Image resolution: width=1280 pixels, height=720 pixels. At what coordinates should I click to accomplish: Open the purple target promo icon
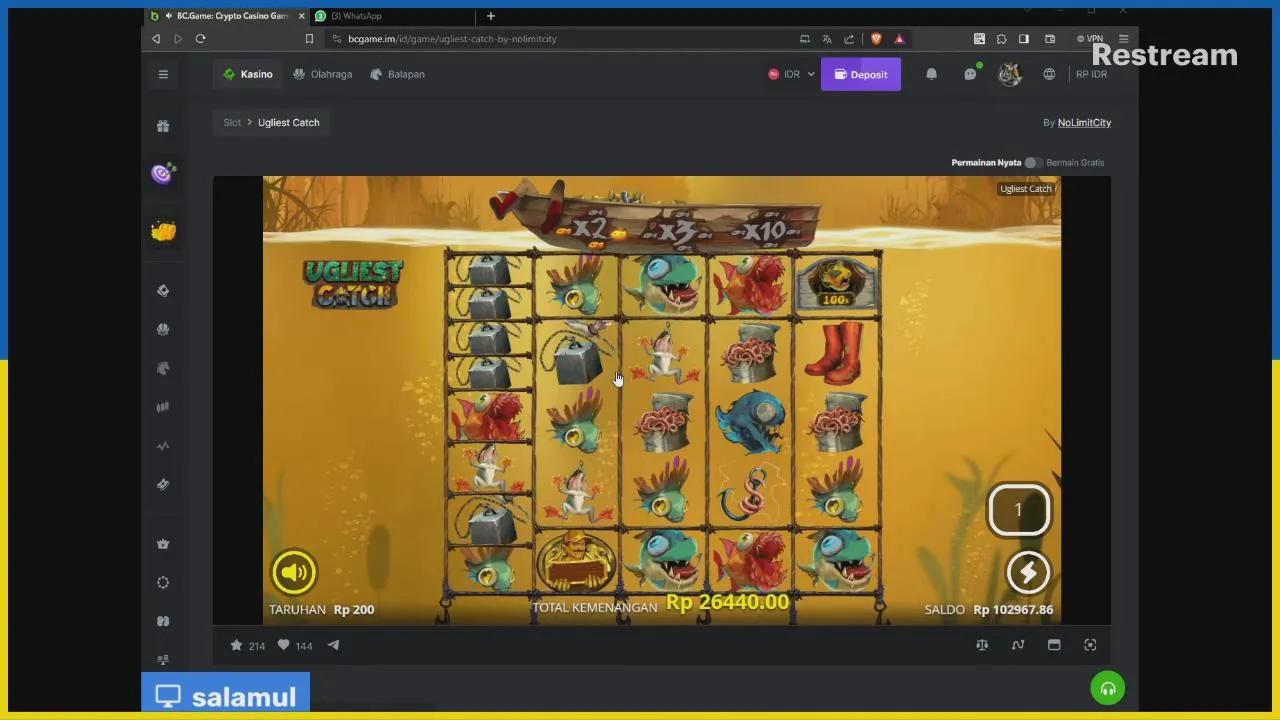tap(163, 174)
